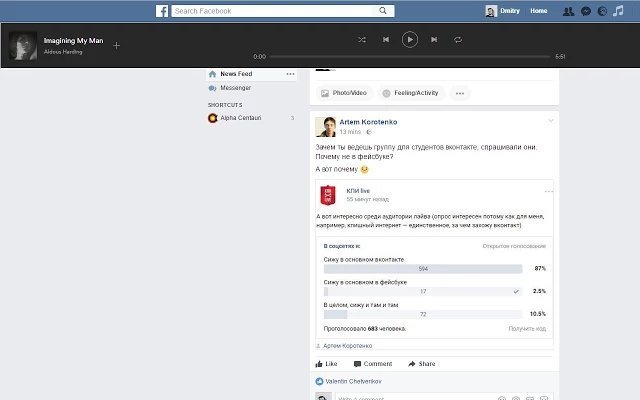Viewport: 640px width, 400px height.
Task: Go to Home in the top bar
Action: pyautogui.click(x=539, y=11)
